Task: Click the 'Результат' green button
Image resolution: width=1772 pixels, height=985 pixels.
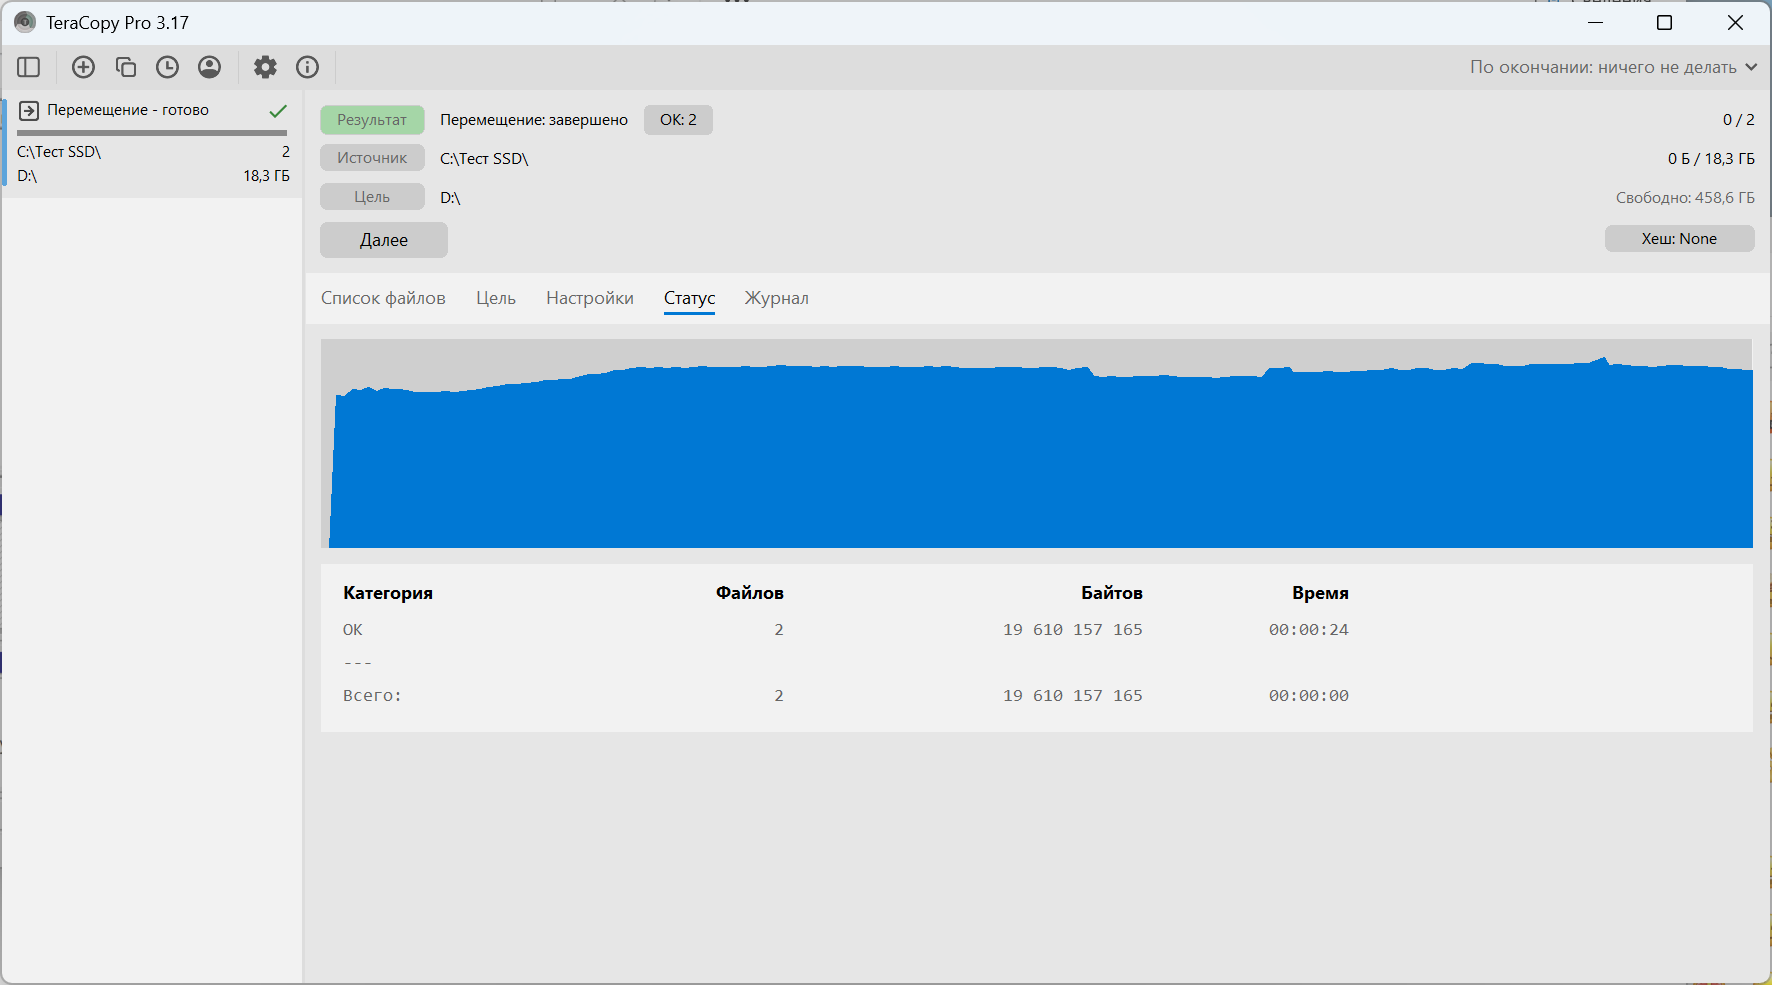Action: pos(372,120)
